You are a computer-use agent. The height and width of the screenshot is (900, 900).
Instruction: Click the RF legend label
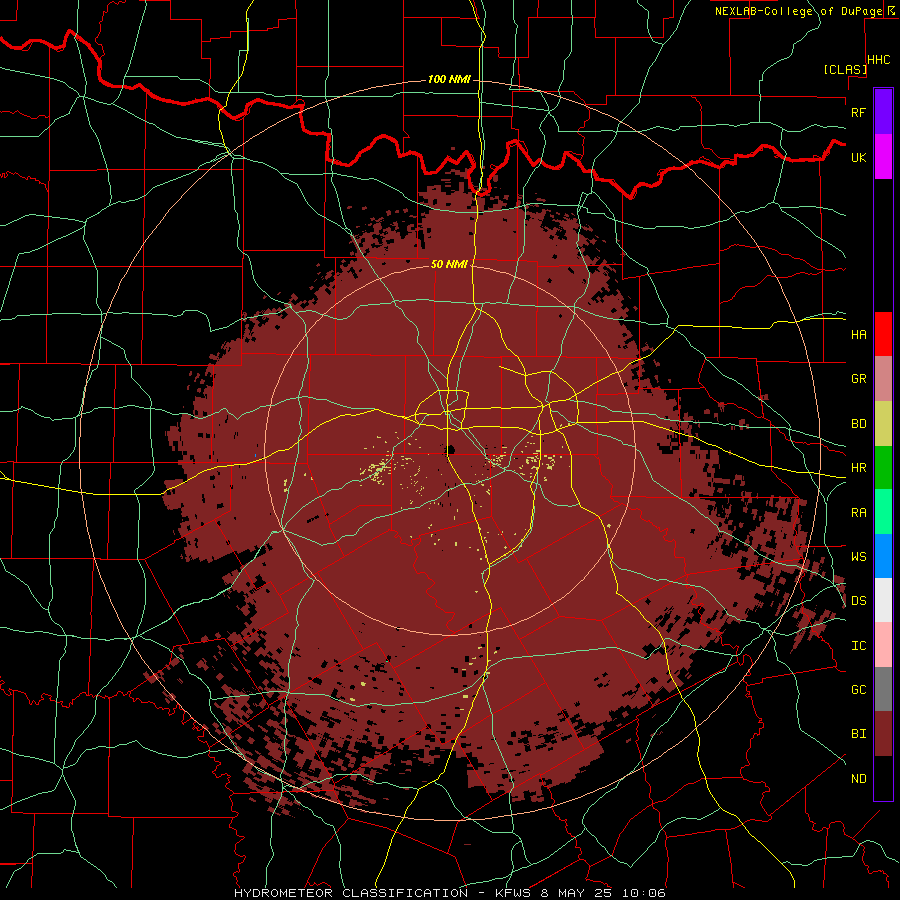point(858,112)
